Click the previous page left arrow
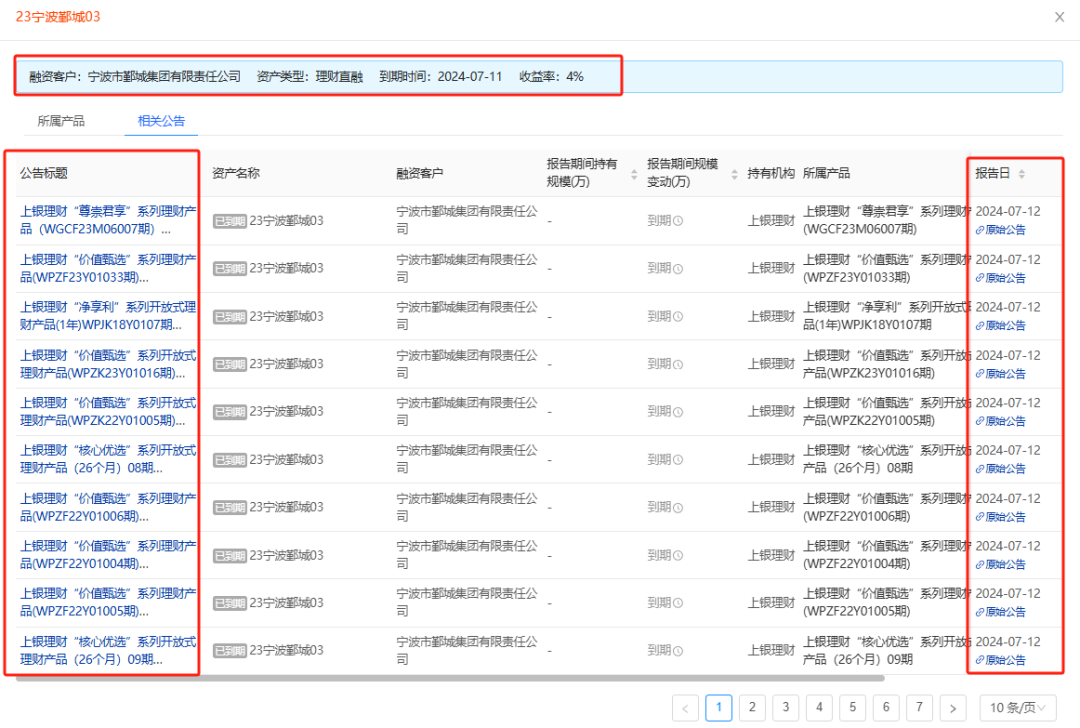The width and height of the screenshot is (1080, 728). click(685, 707)
